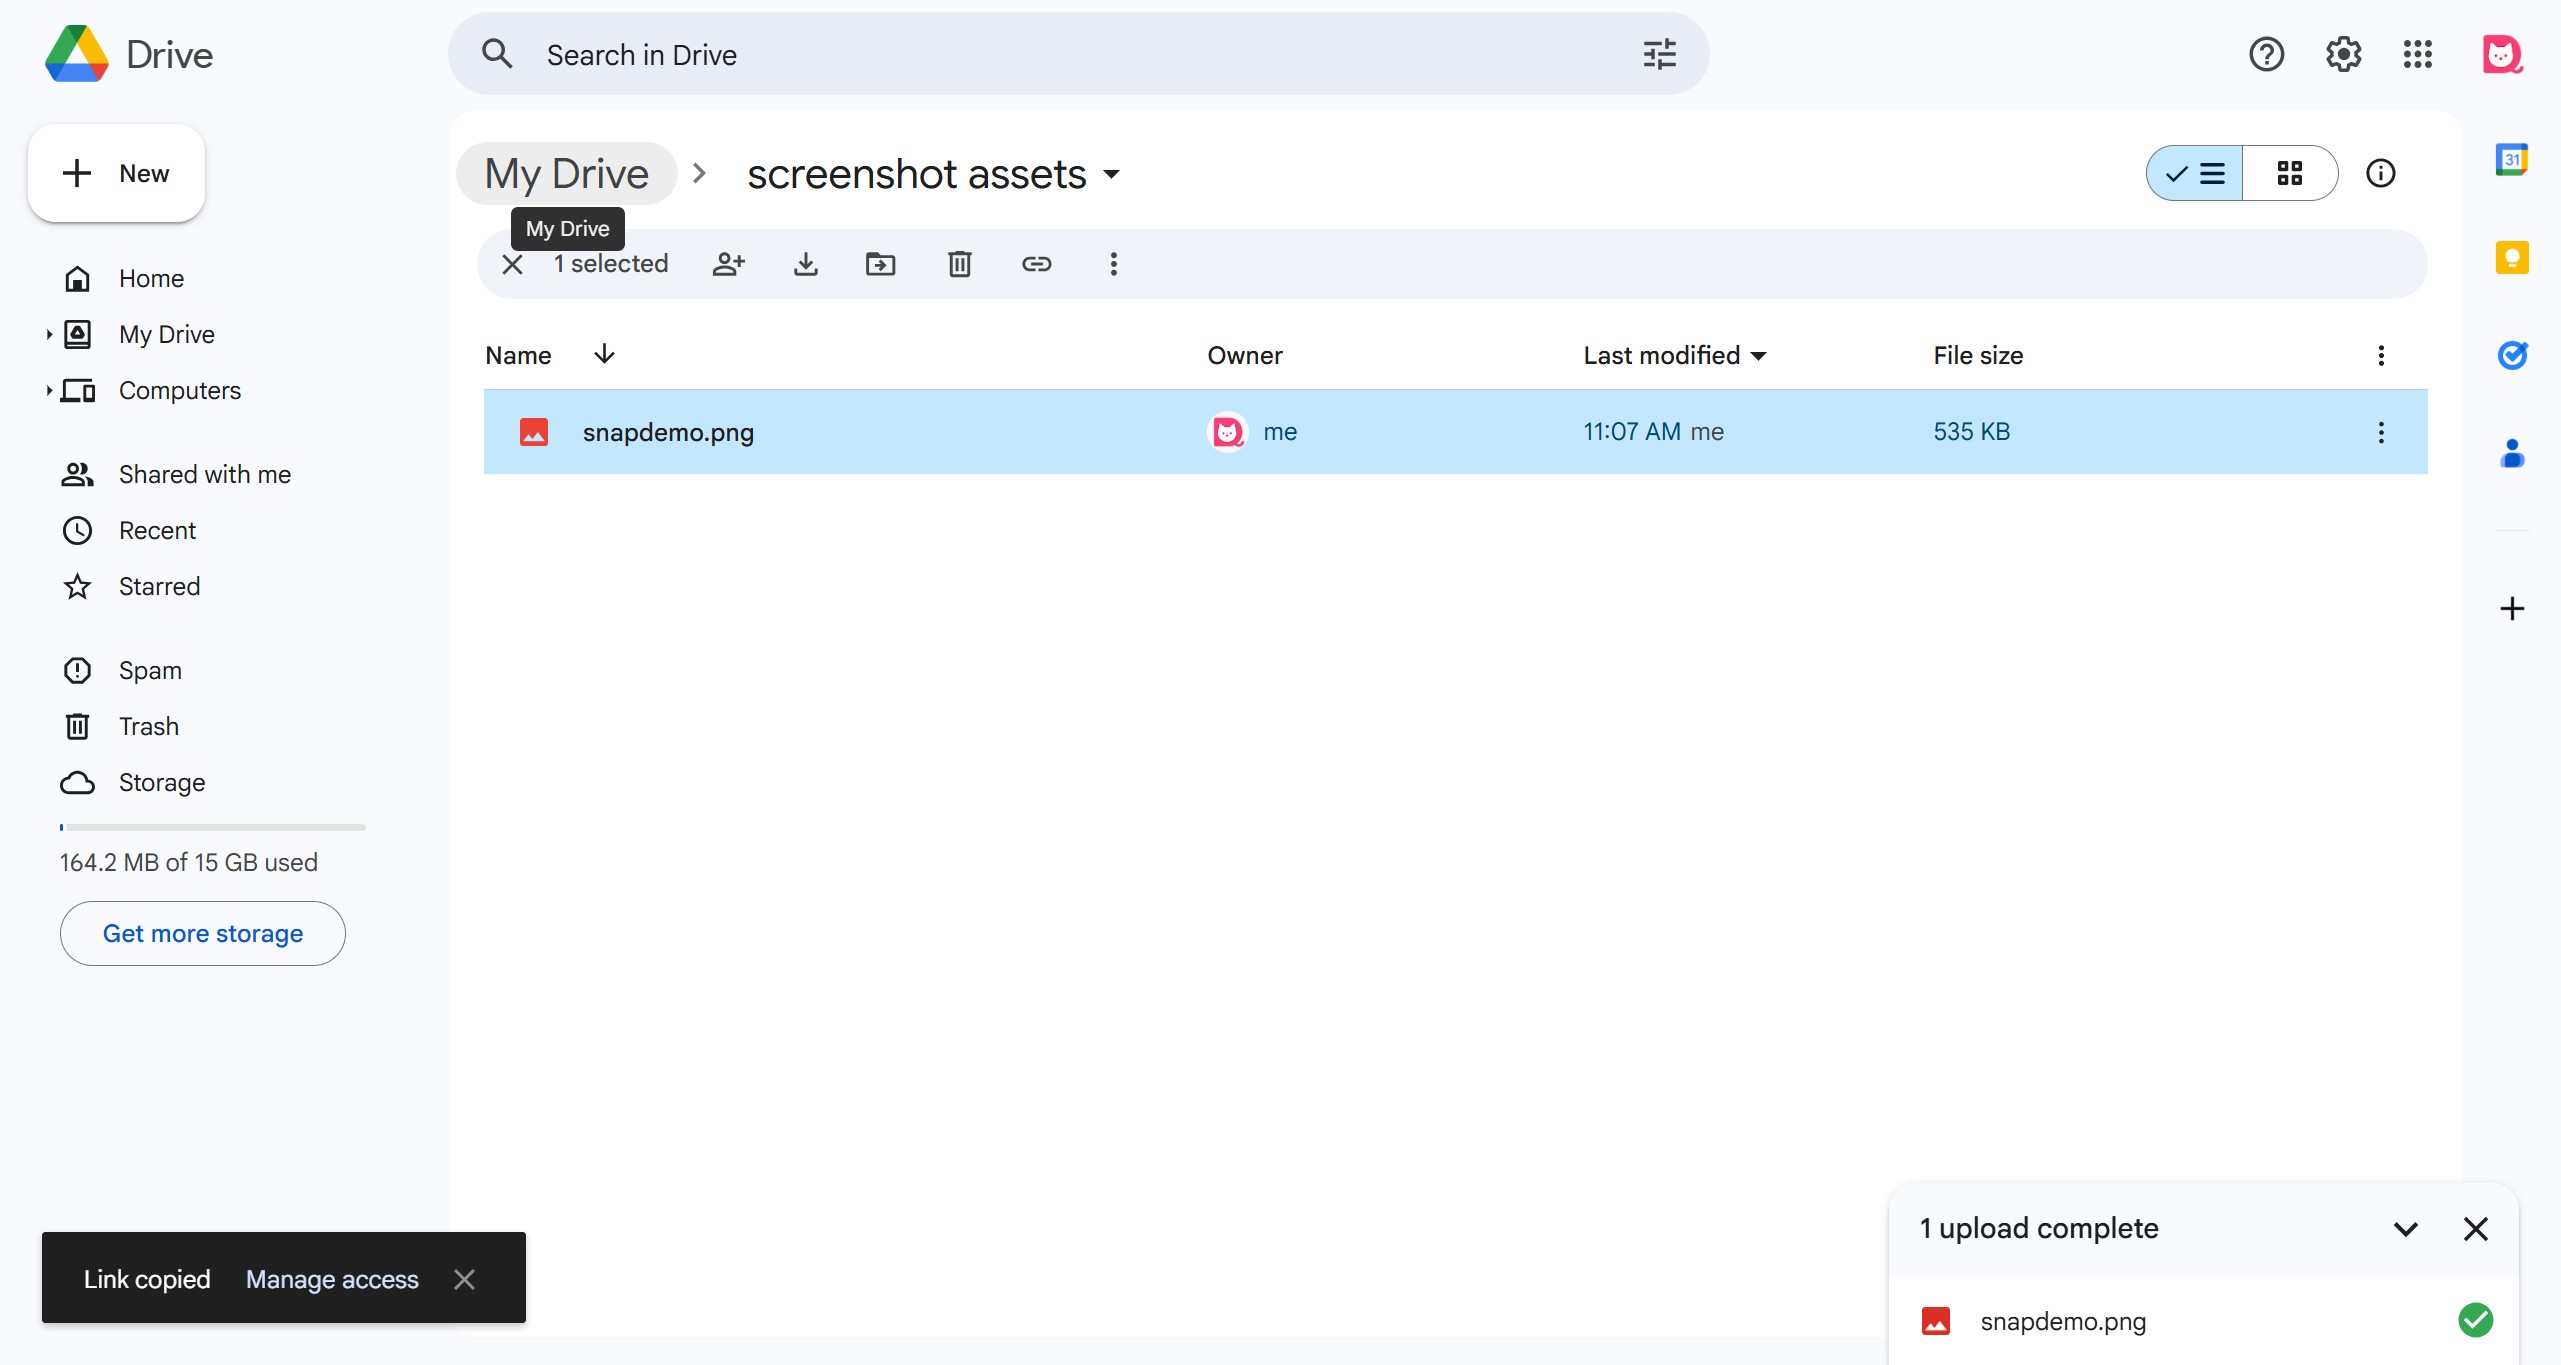Click the Share person-plus icon

(728, 264)
